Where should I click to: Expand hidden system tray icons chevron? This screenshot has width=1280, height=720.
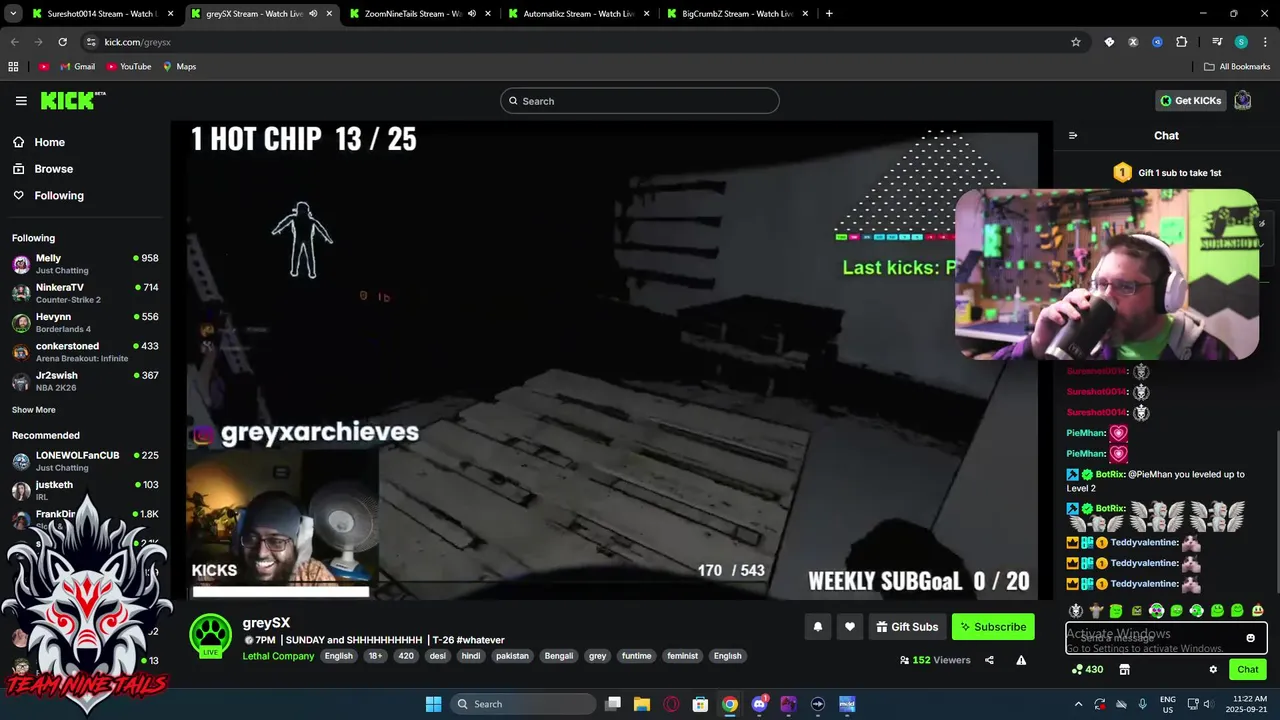[x=1078, y=704]
